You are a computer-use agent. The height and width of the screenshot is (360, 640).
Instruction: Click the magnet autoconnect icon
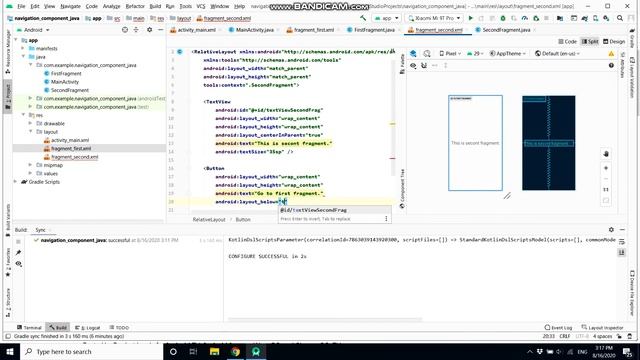pyautogui.click(x=424, y=65)
